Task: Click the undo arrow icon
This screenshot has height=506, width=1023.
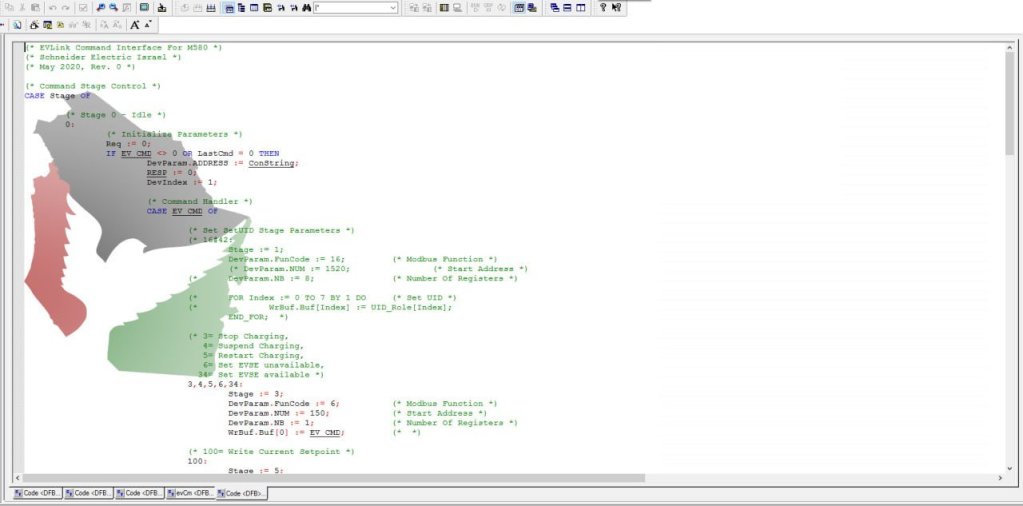Action: (52, 8)
